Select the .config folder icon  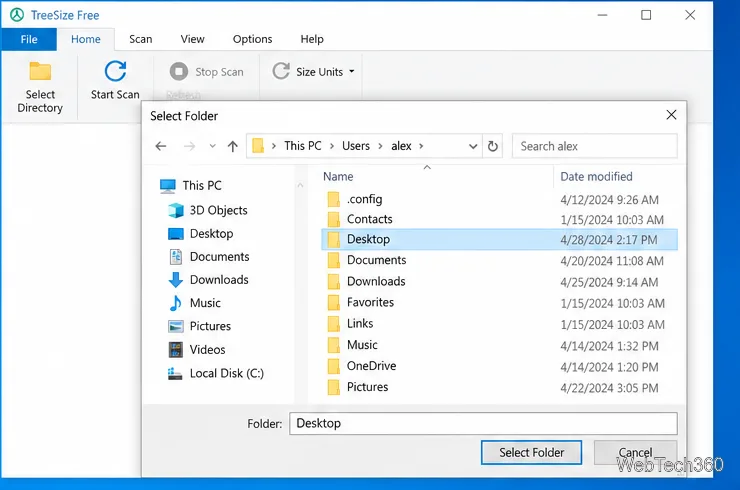pyautogui.click(x=334, y=199)
